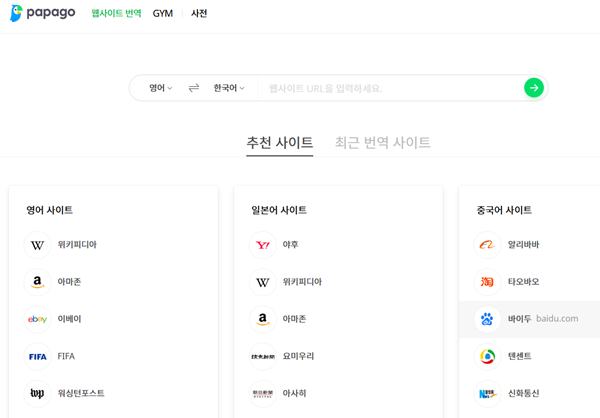600x418 pixels.
Task: Open the 워싱턴포스트 link
Action: coord(81,394)
